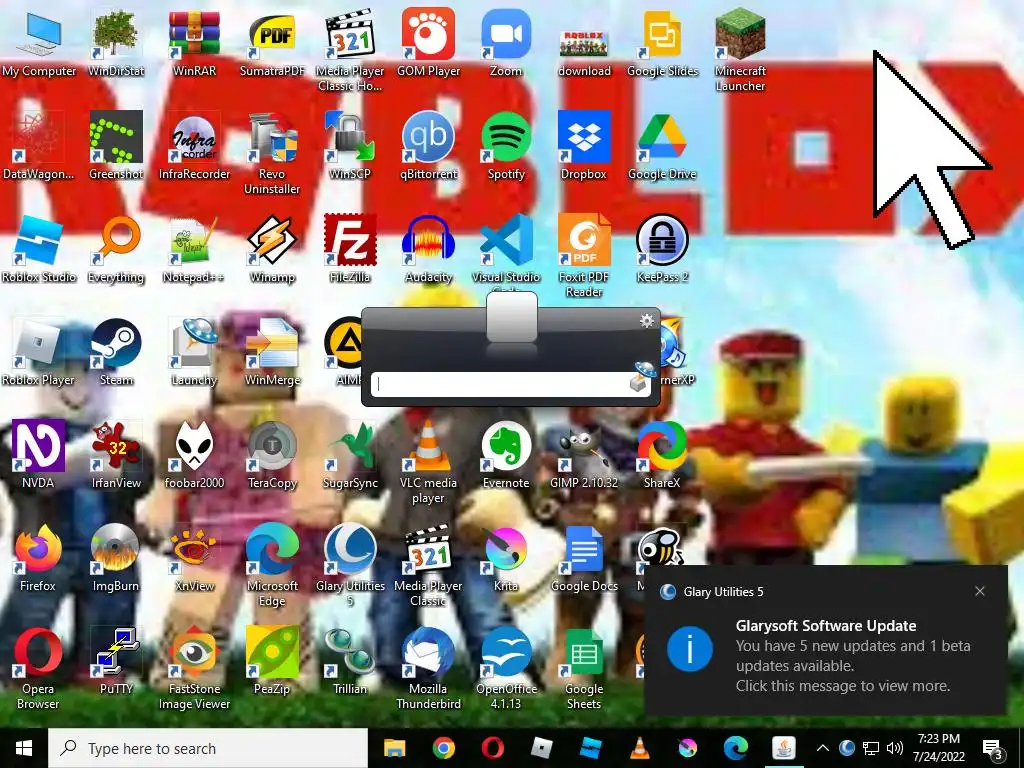Open the NVDA screen reader icon

(x=39, y=455)
